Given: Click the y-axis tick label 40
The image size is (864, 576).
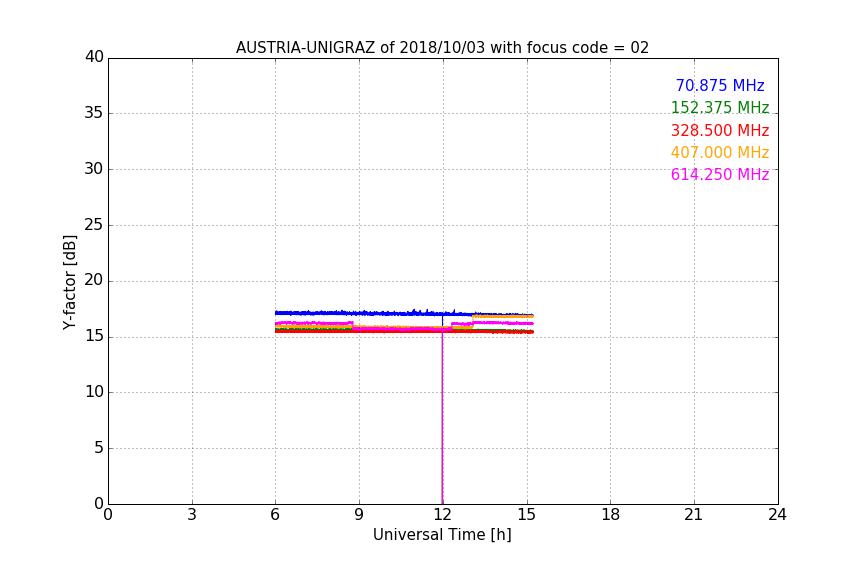Looking at the screenshot, I should tap(94, 57).
